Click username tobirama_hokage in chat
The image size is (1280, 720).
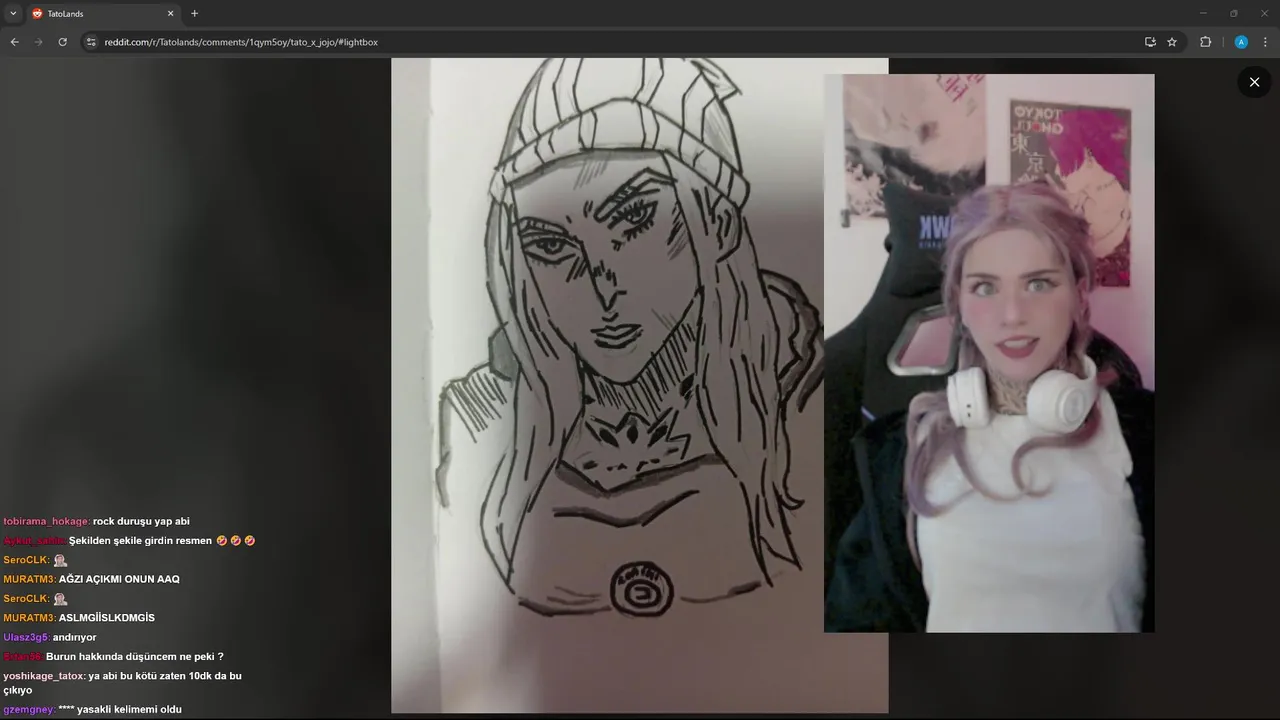click(46, 521)
